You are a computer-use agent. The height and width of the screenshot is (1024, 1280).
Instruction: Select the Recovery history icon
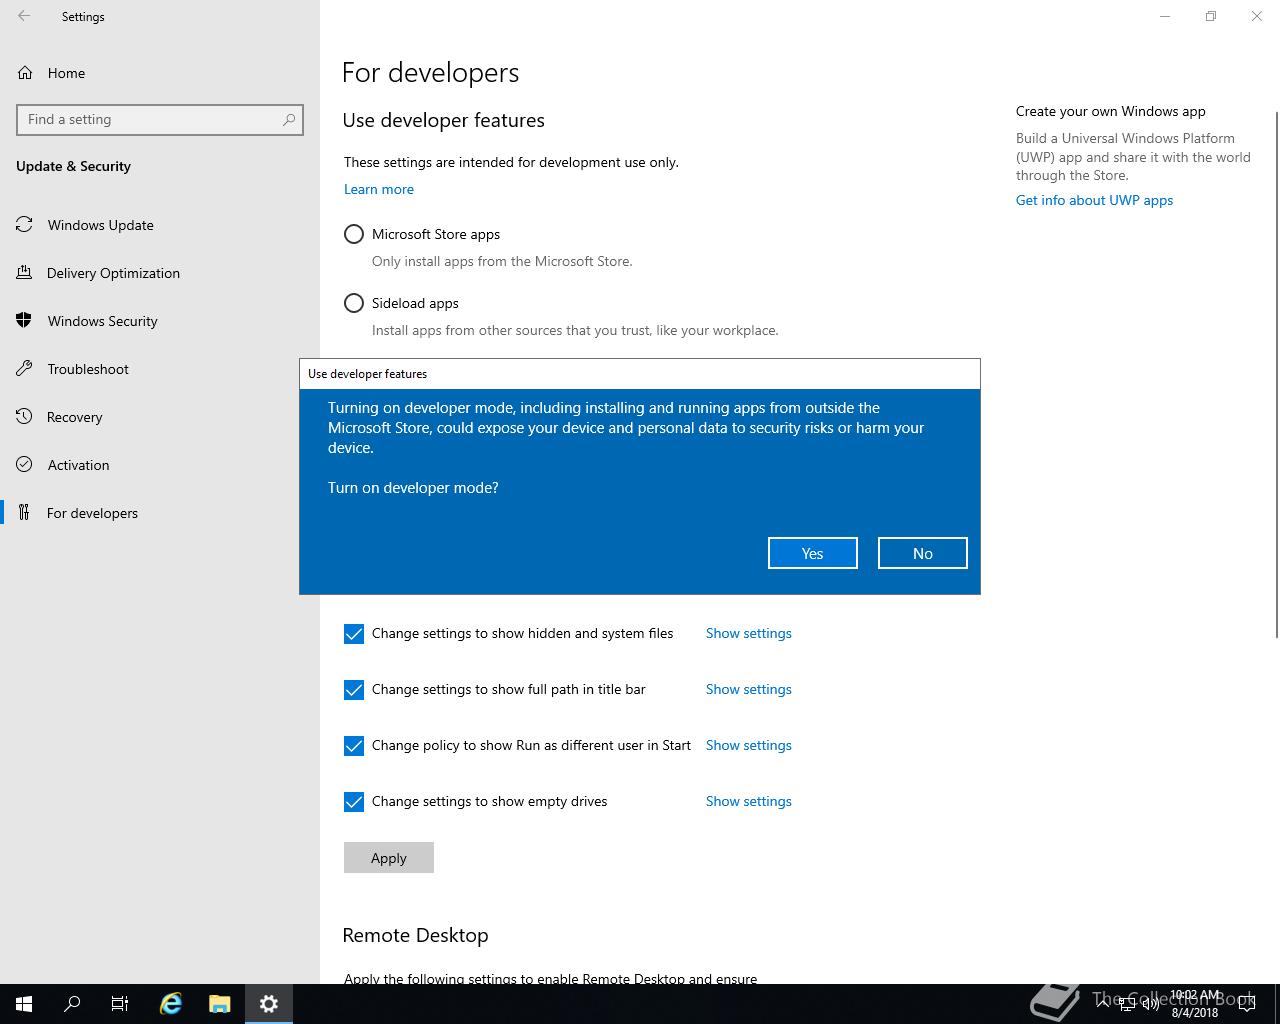(24, 417)
